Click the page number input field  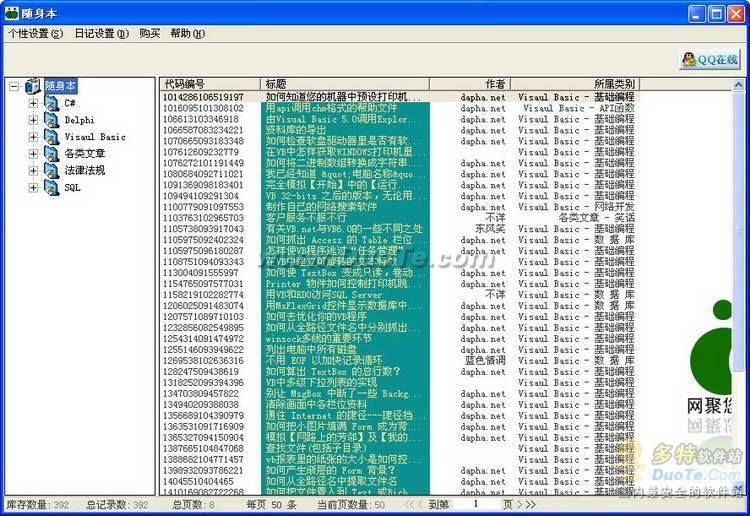[x=475, y=504]
